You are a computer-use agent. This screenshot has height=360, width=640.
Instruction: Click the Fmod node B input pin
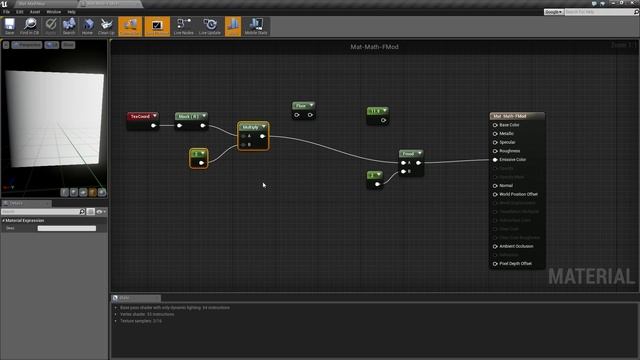tap(403, 171)
